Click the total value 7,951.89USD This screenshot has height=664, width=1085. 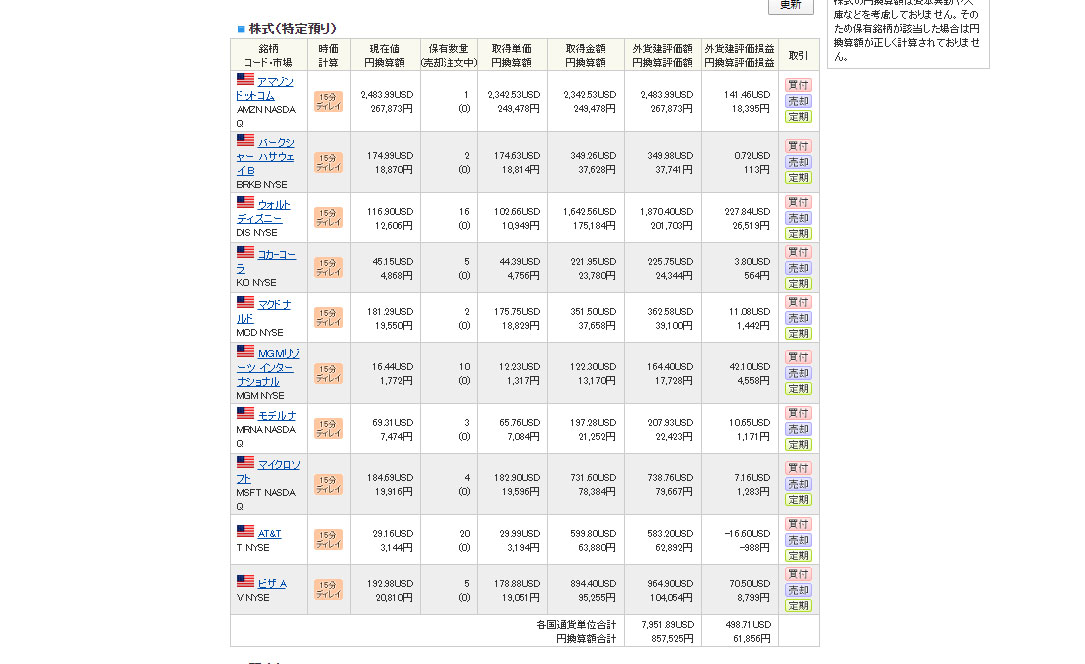667,625
